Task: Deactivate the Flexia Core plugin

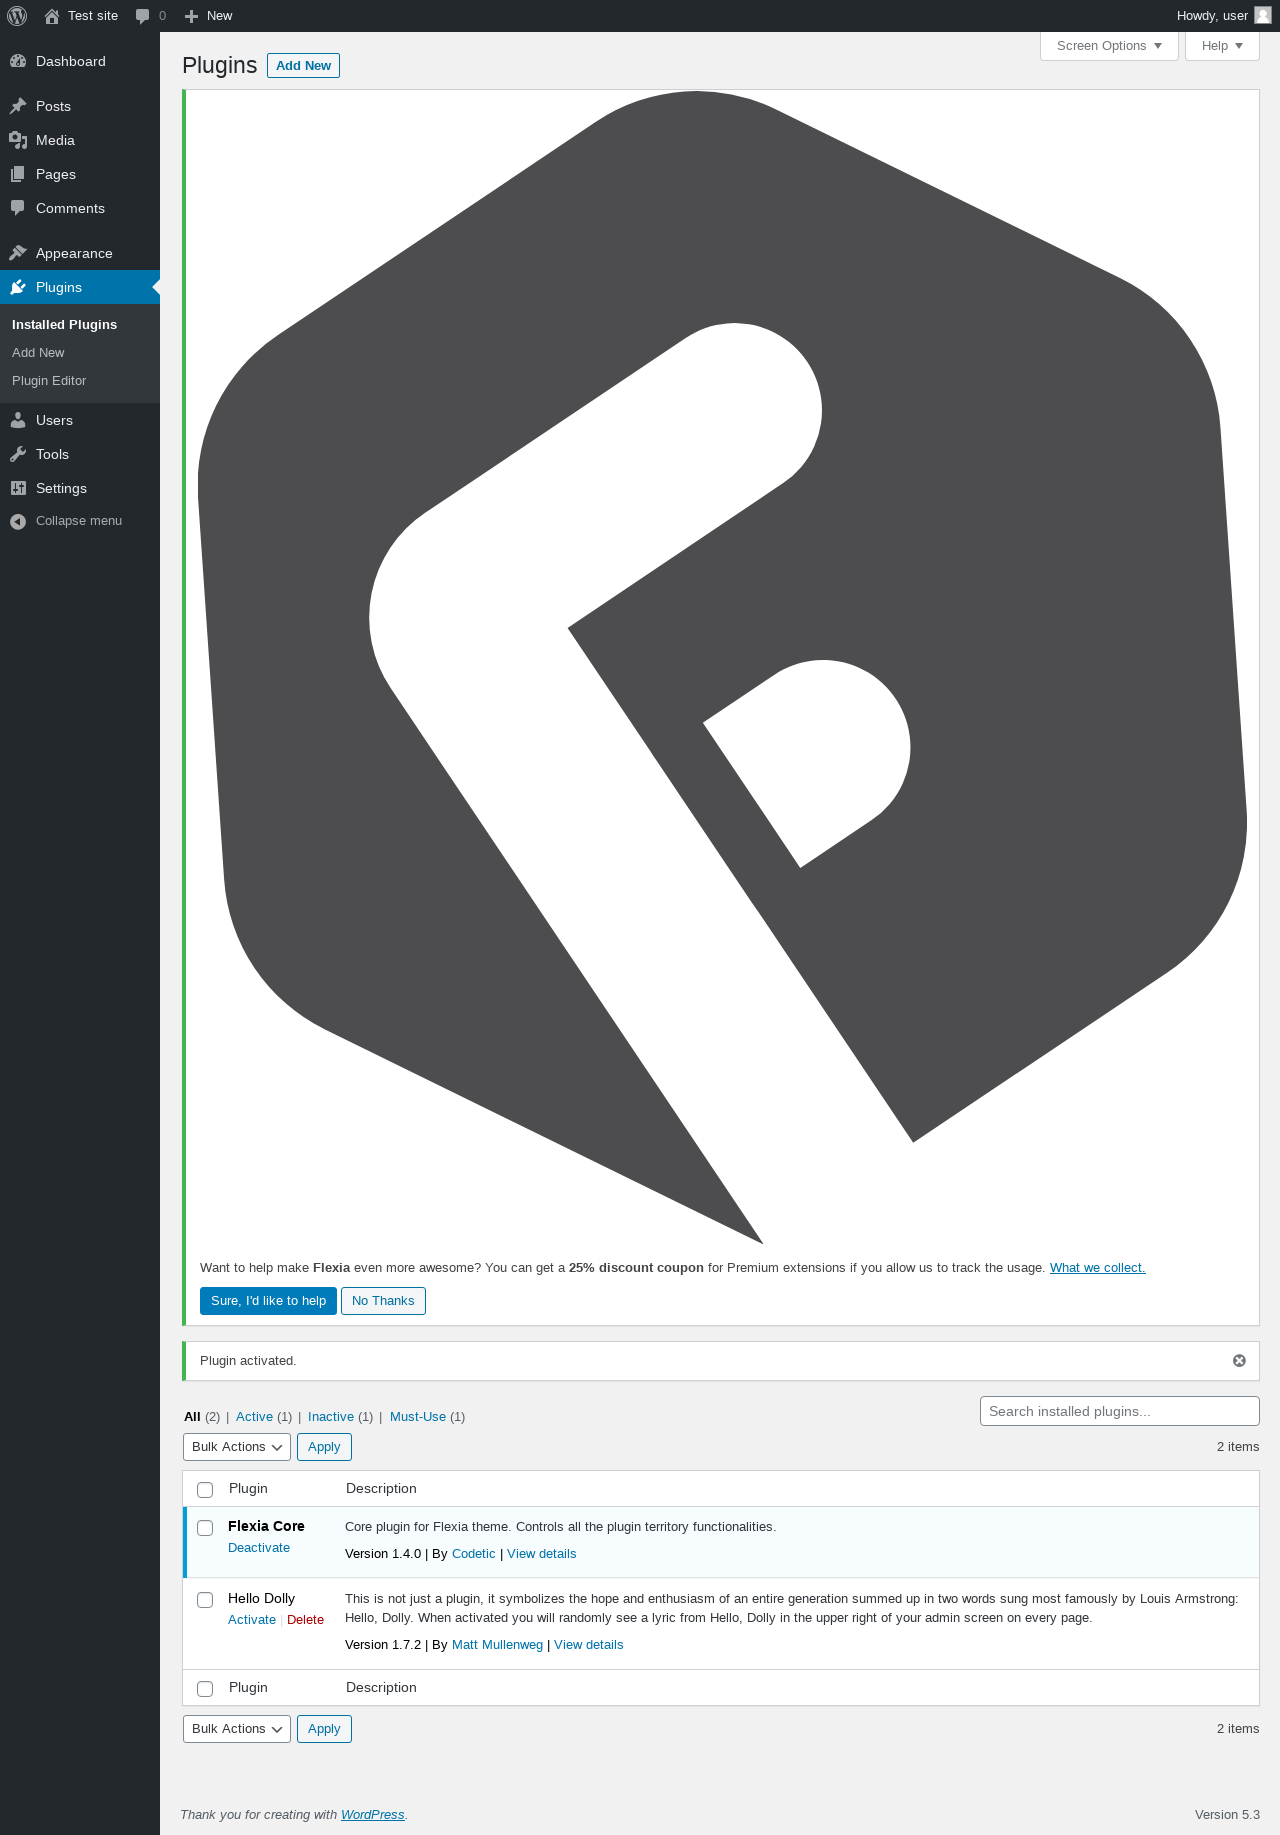Action: pos(259,1548)
